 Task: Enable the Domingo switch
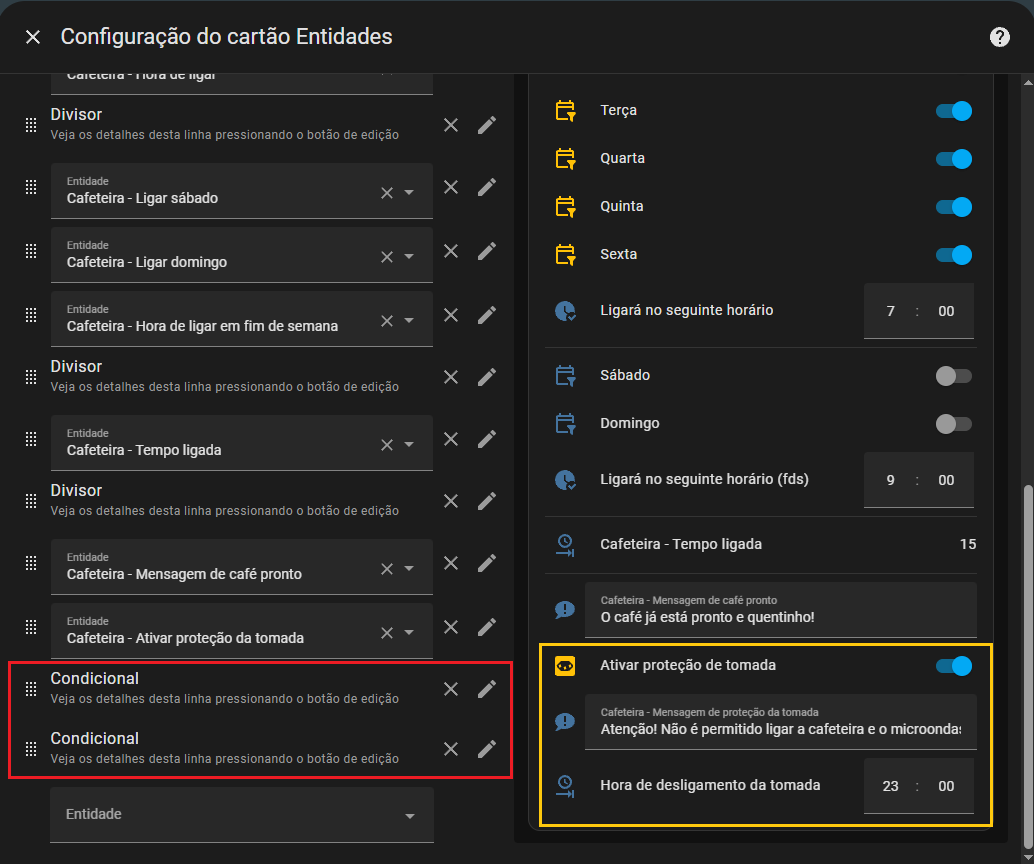(x=953, y=424)
